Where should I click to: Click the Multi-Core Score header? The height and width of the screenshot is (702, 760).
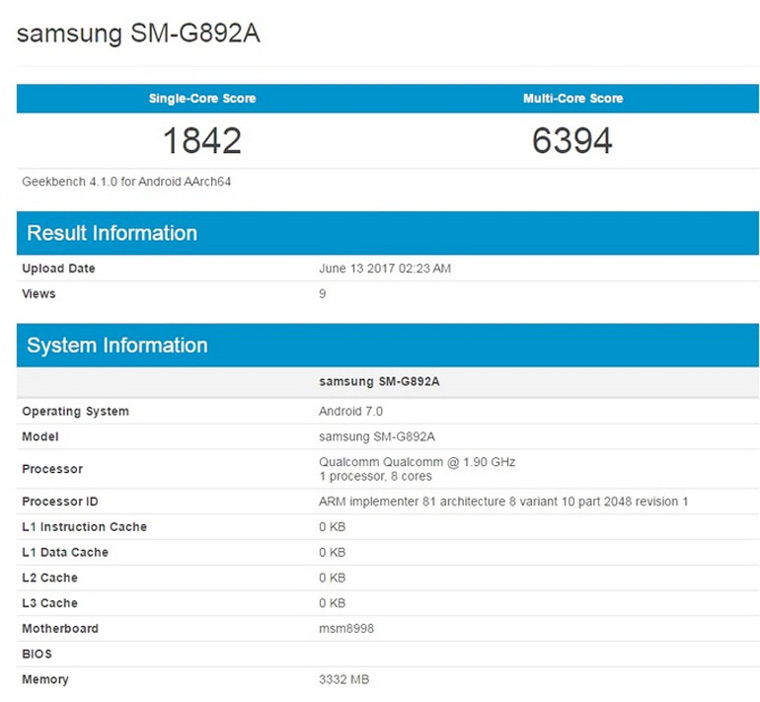(x=572, y=98)
